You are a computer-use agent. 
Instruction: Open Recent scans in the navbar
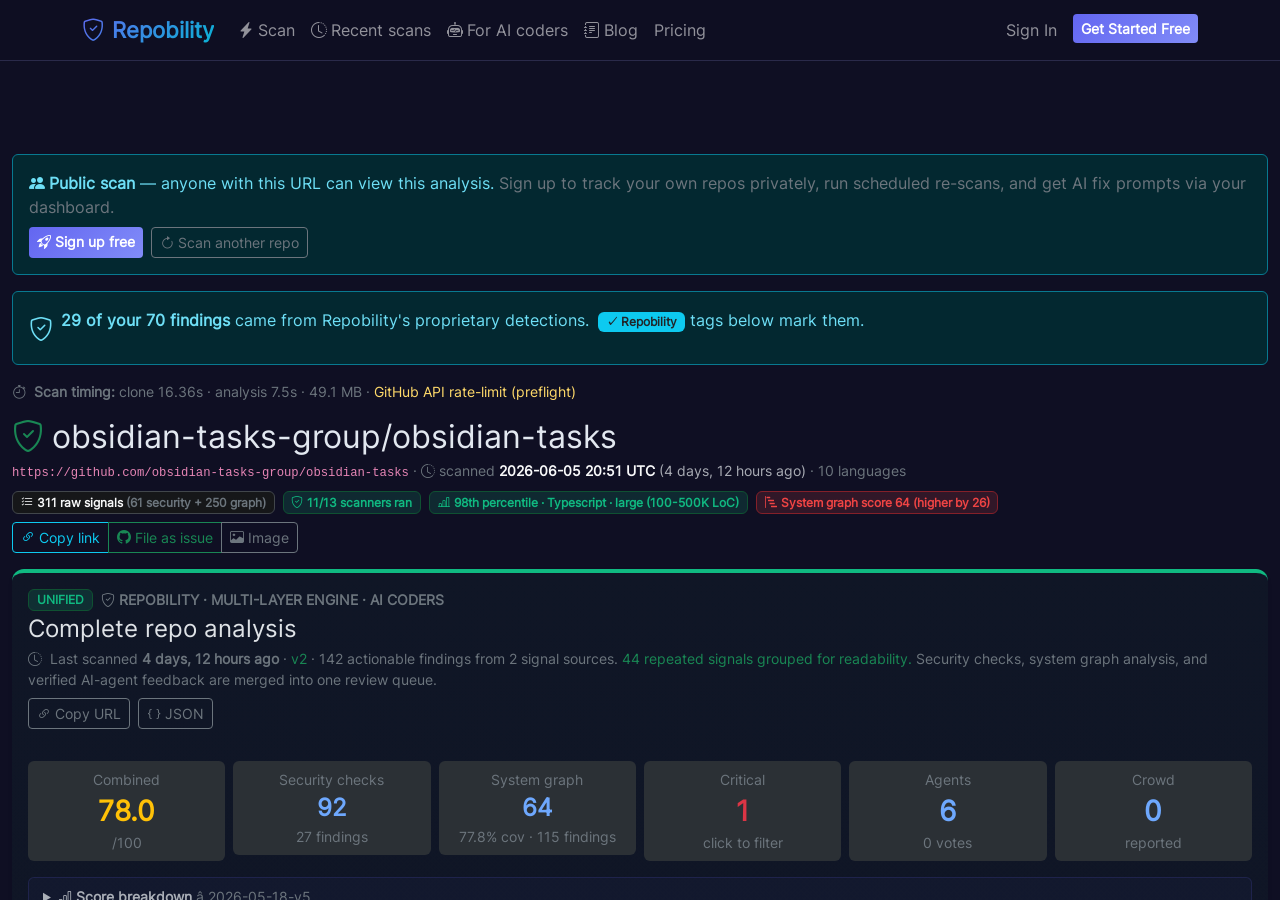click(x=371, y=30)
